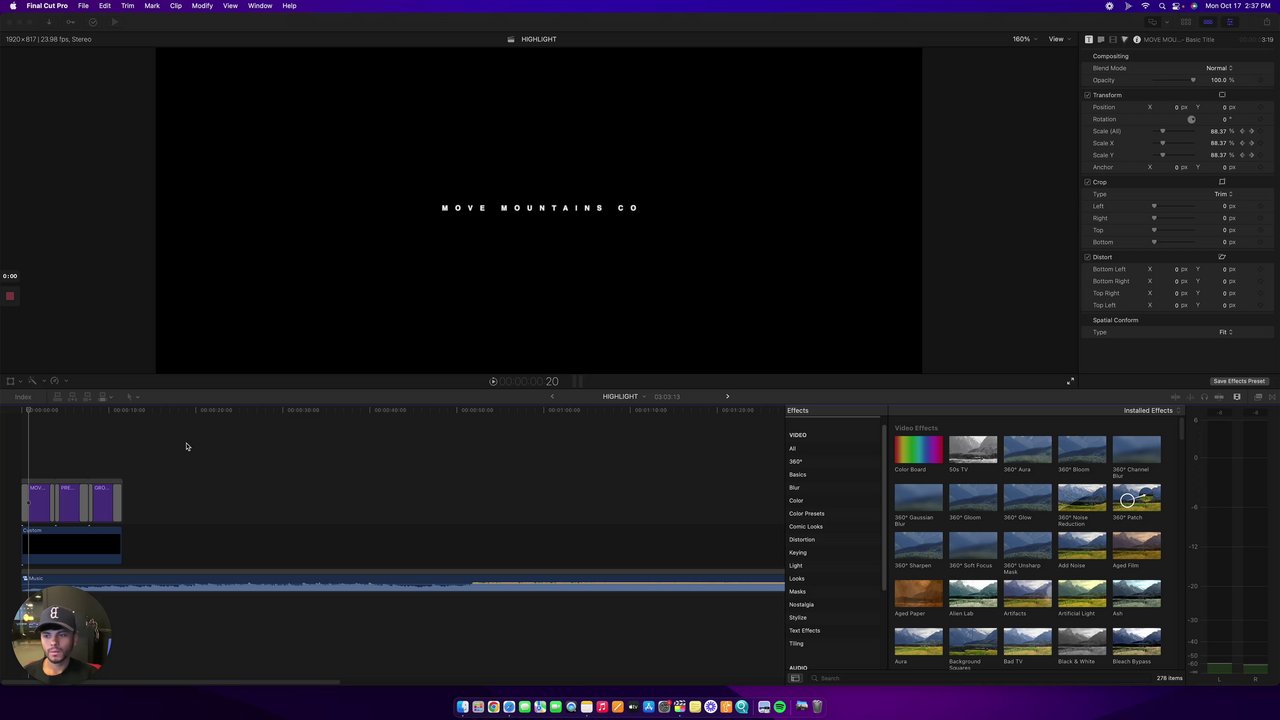The width and height of the screenshot is (1280, 720).
Task: Click the Distort on-screen controls icon
Action: [1222, 257]
